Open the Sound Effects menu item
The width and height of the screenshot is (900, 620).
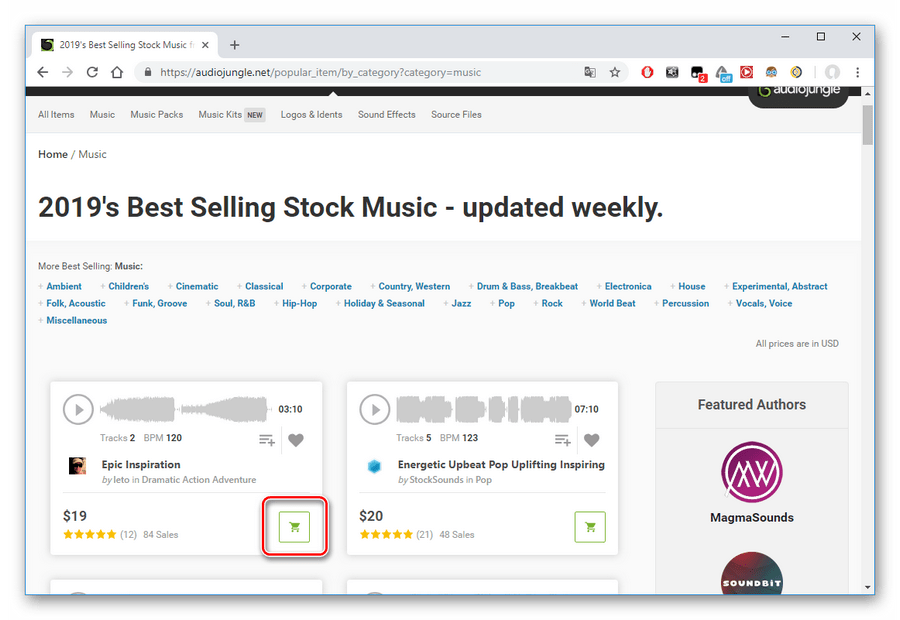tap(386, 115)
